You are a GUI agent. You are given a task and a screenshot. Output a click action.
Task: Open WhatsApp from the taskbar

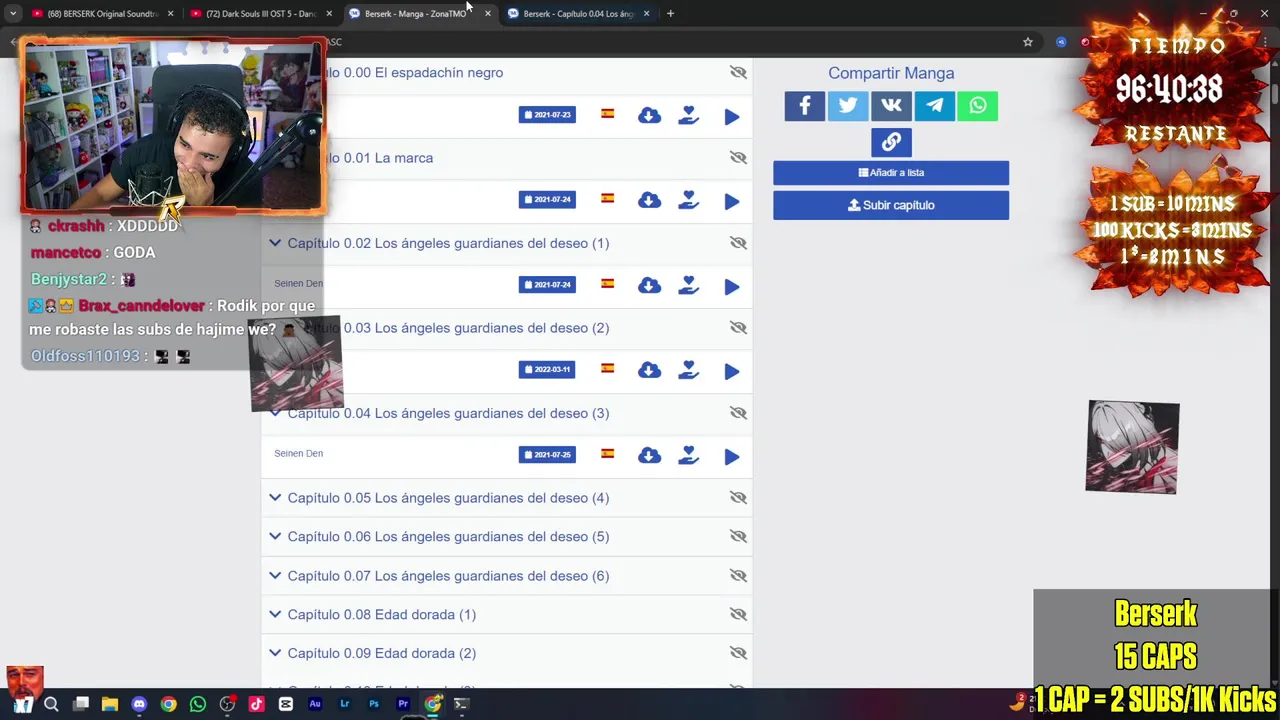[x=198, y=704]
